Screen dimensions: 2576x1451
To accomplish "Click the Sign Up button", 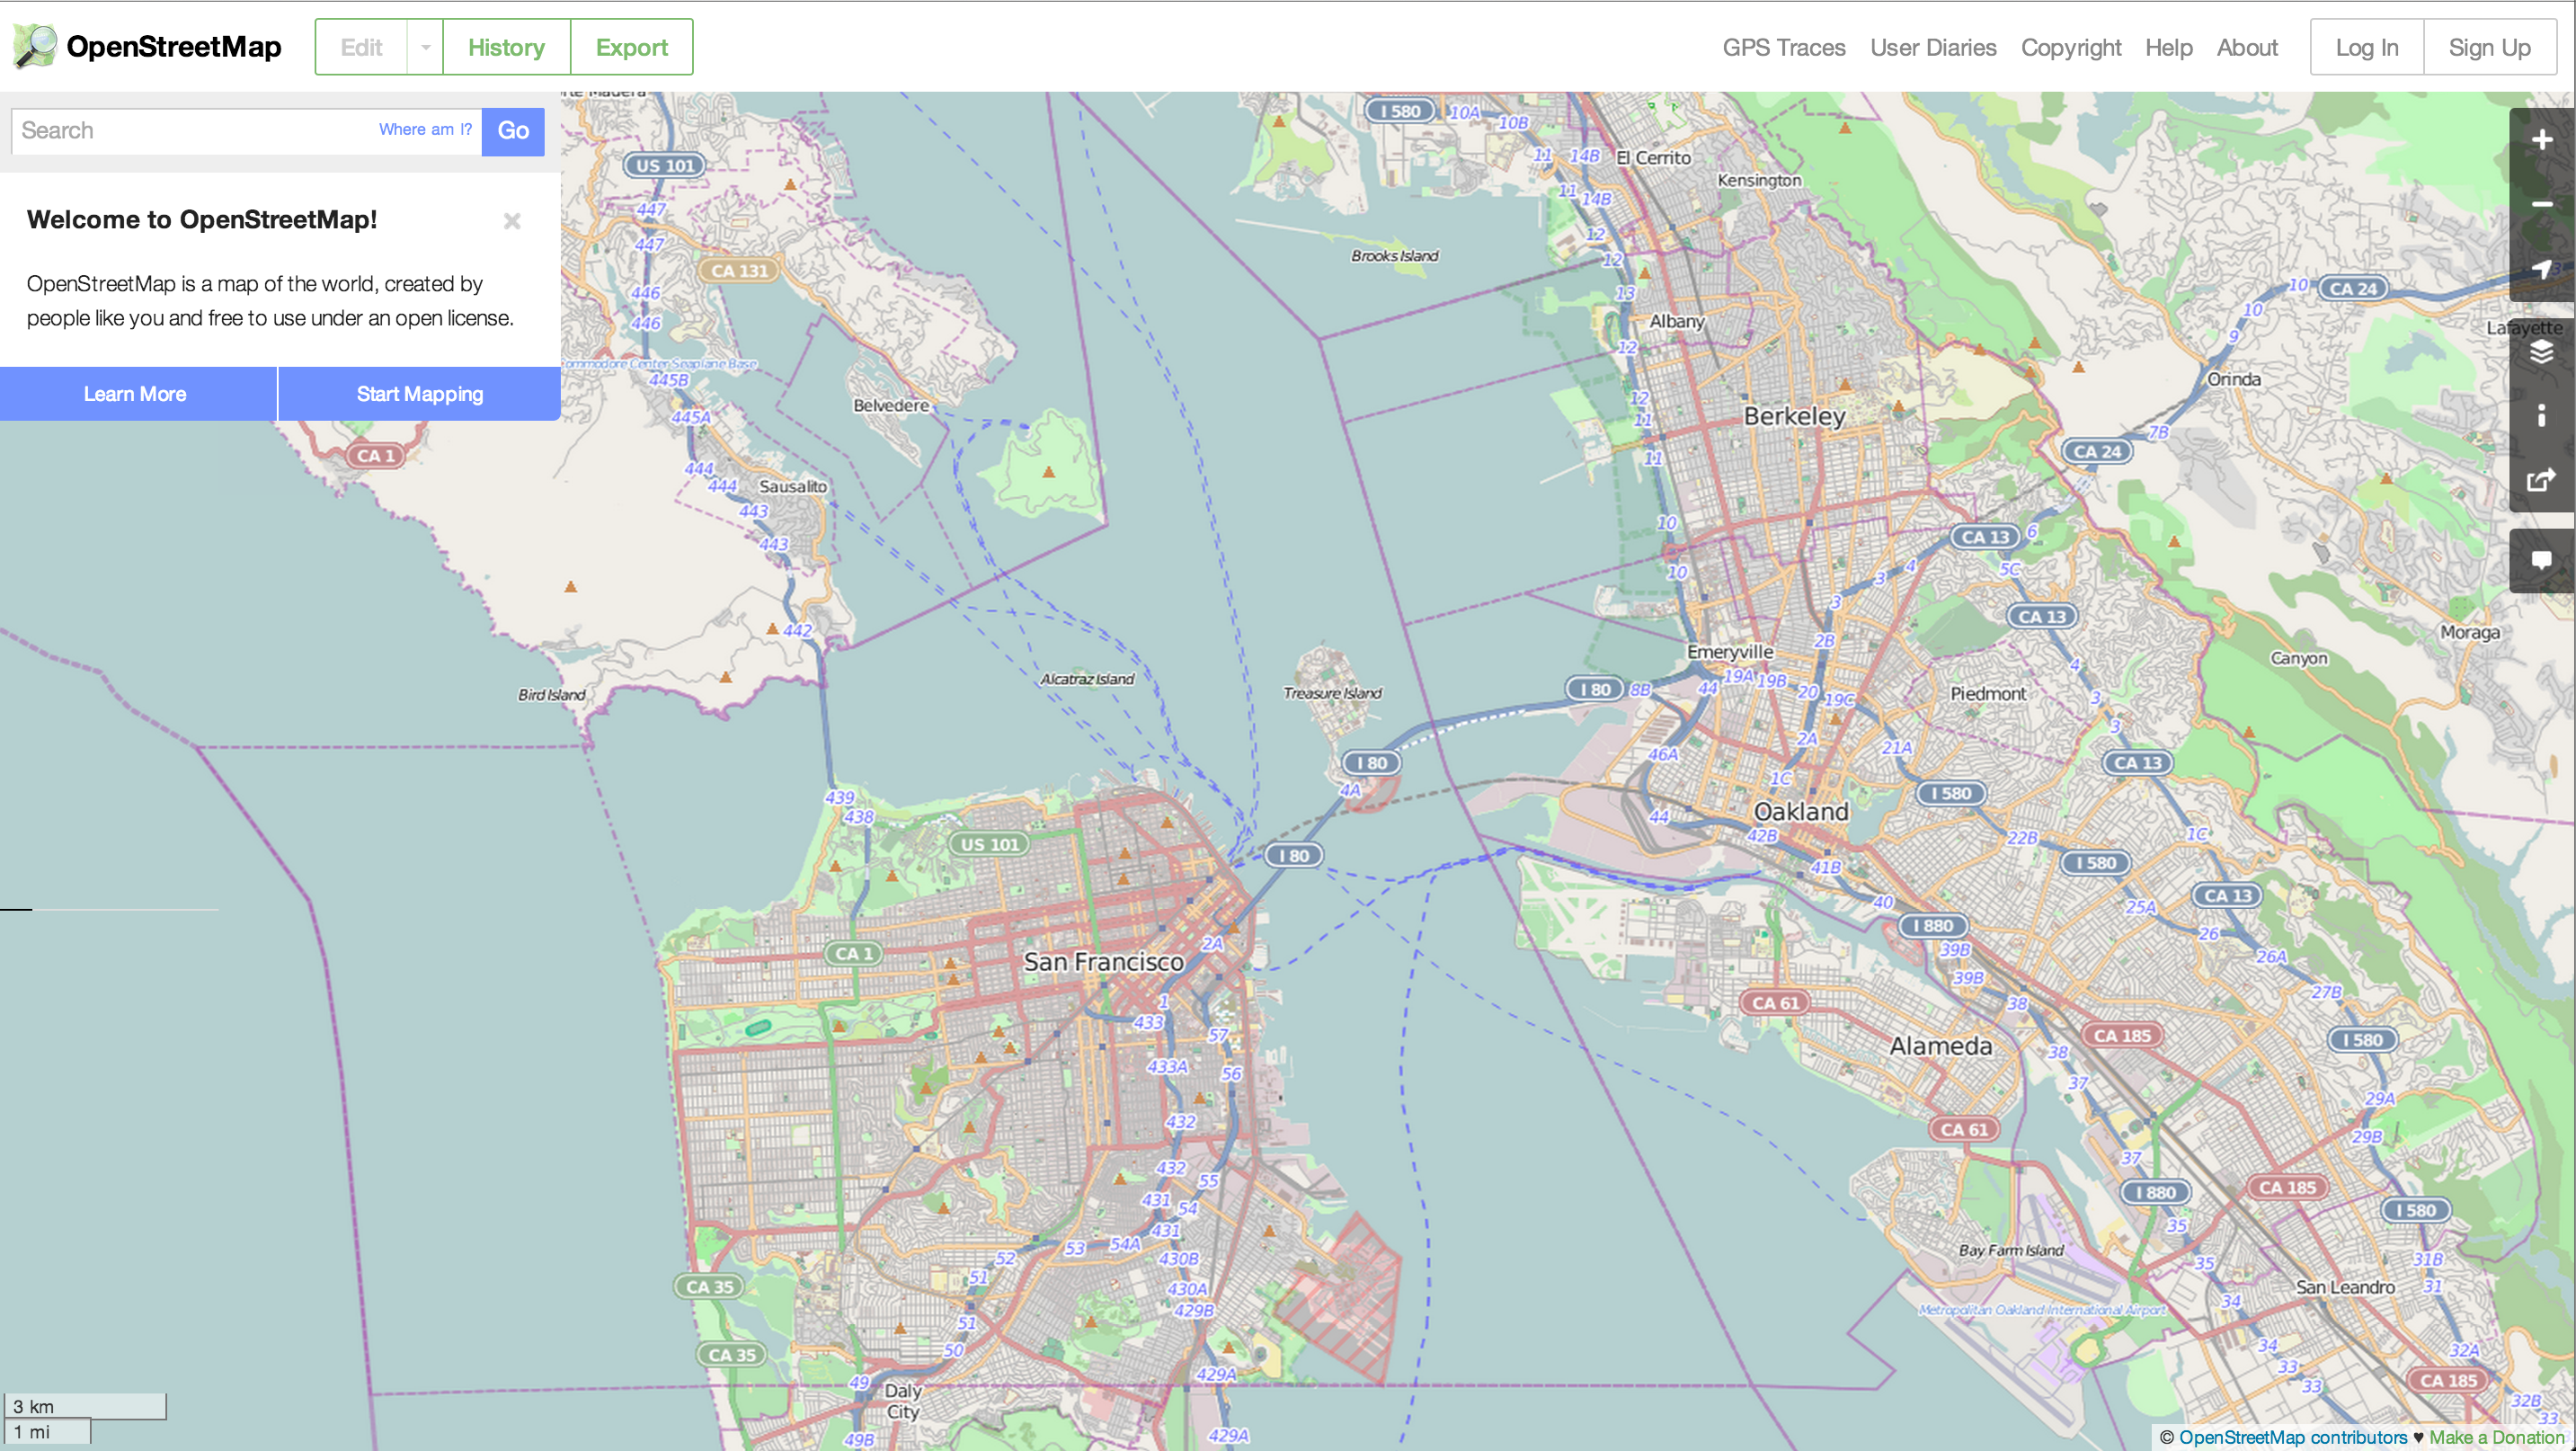I will click(2489, 47).
